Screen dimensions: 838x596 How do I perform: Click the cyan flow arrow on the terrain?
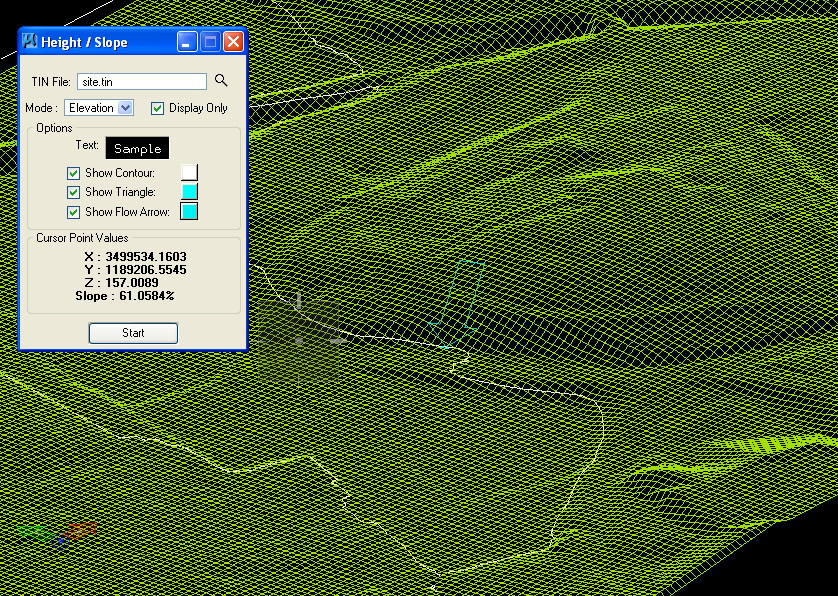click(457, 304)
